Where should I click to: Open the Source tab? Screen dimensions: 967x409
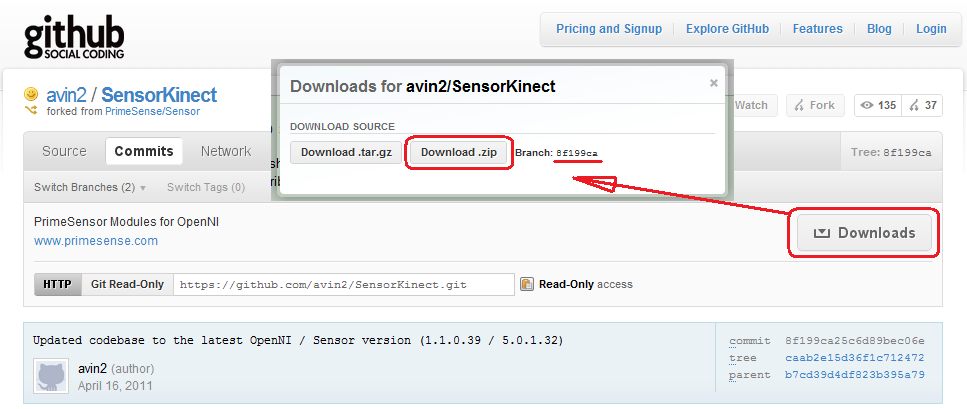(x=64, y=151)
